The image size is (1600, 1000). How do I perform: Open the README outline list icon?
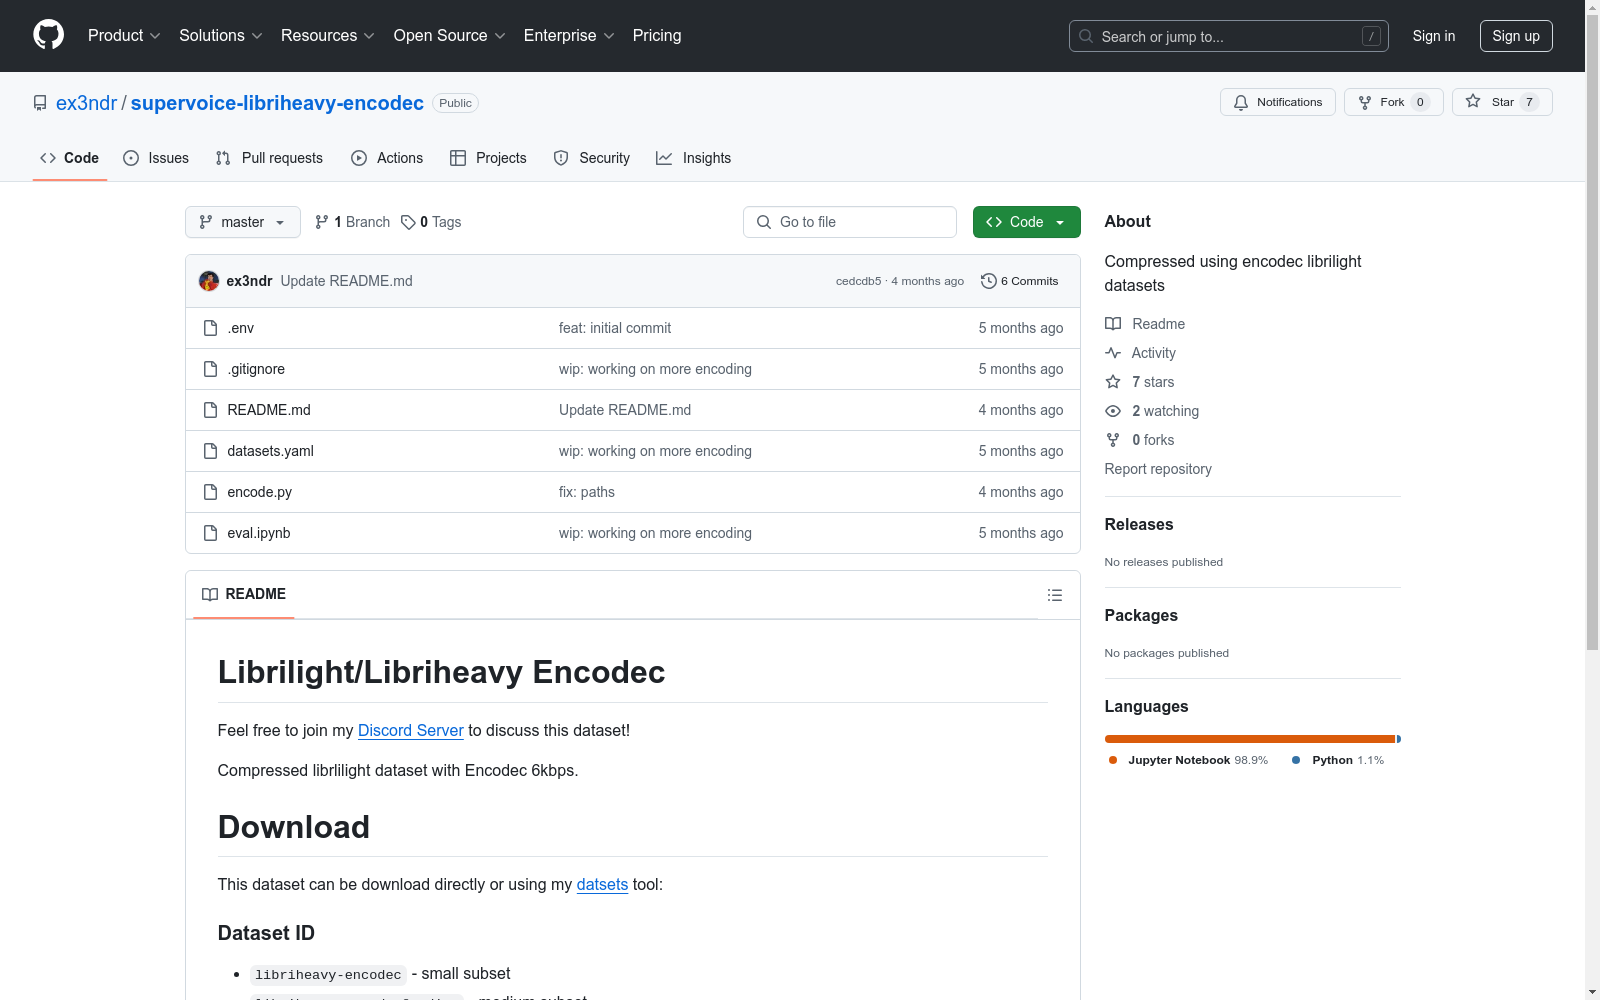[x=1055, y=595]
